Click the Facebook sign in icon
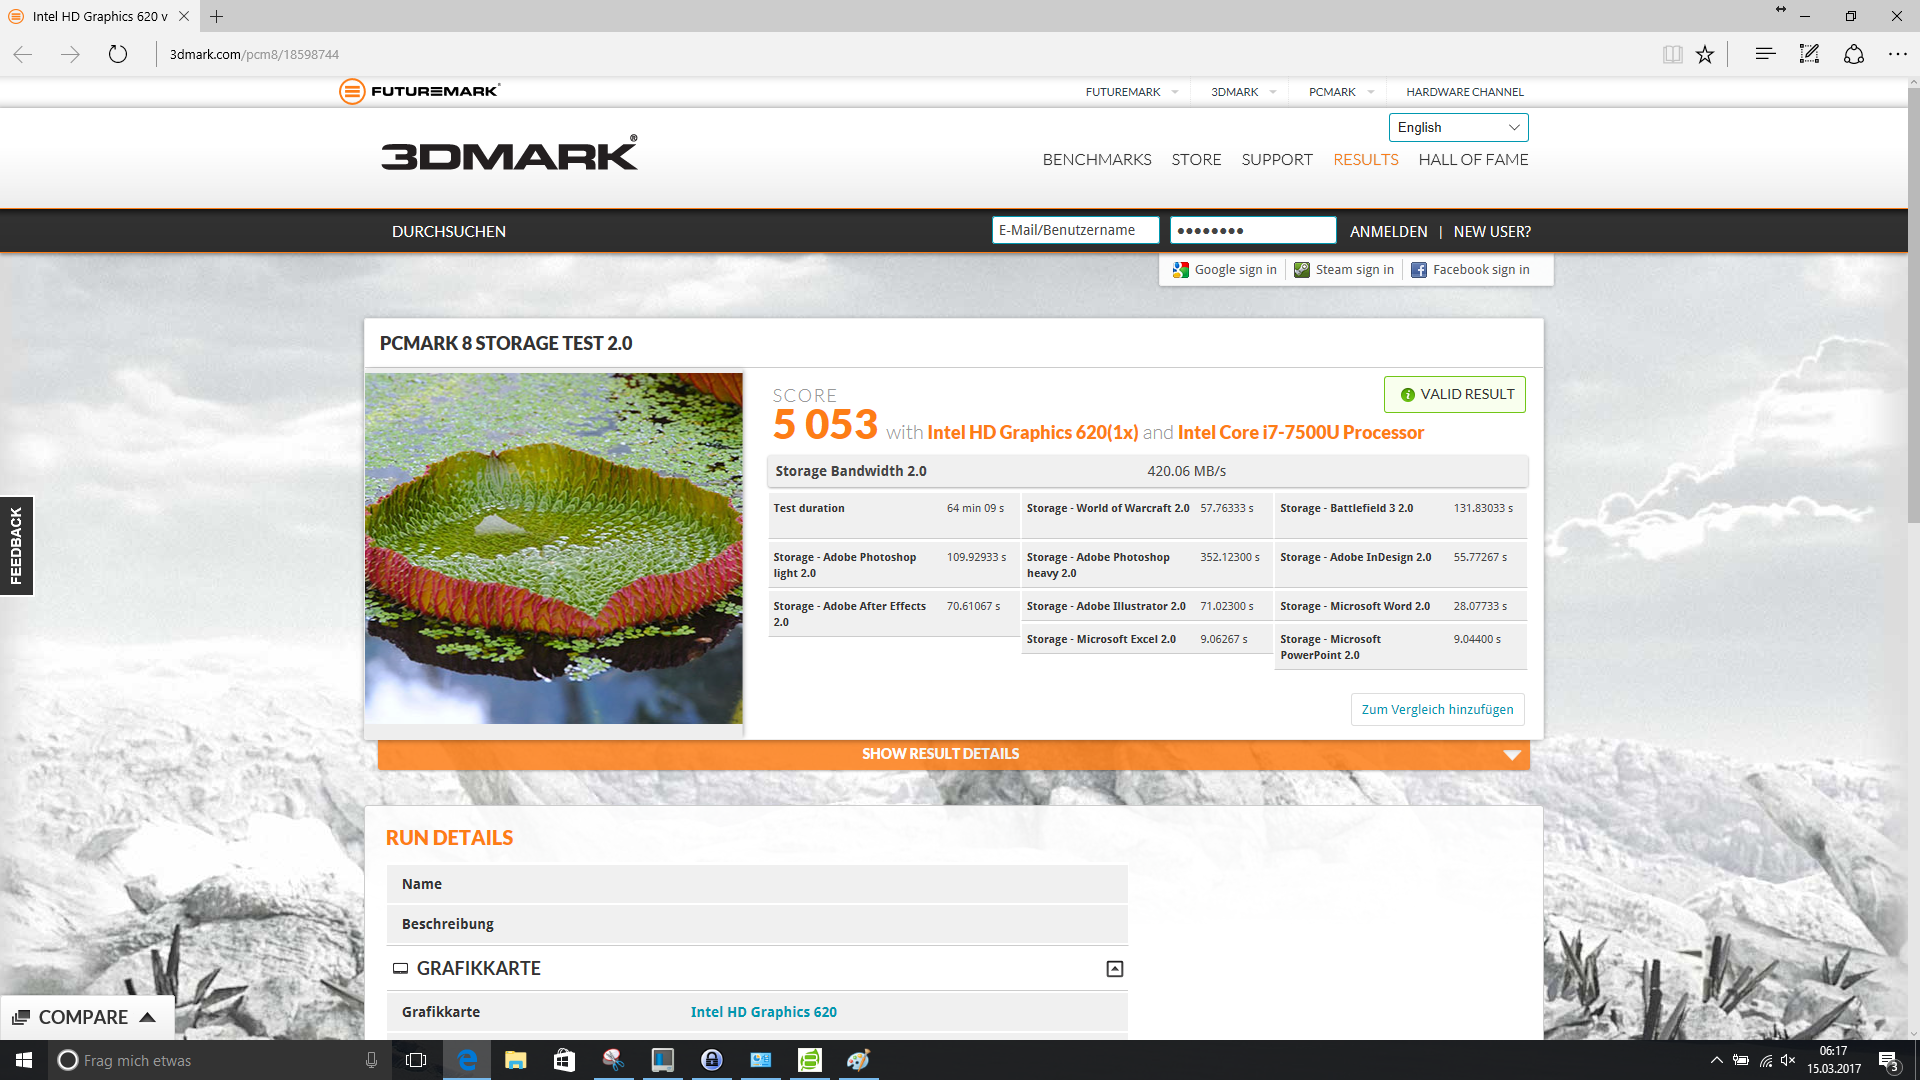 [x=1419, y=270]
